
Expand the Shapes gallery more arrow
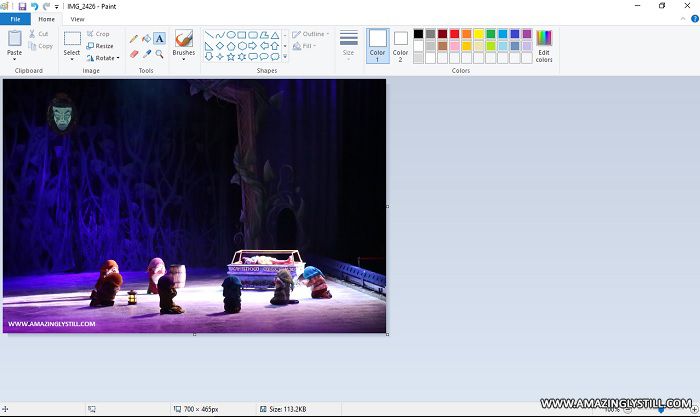[285, 57]
